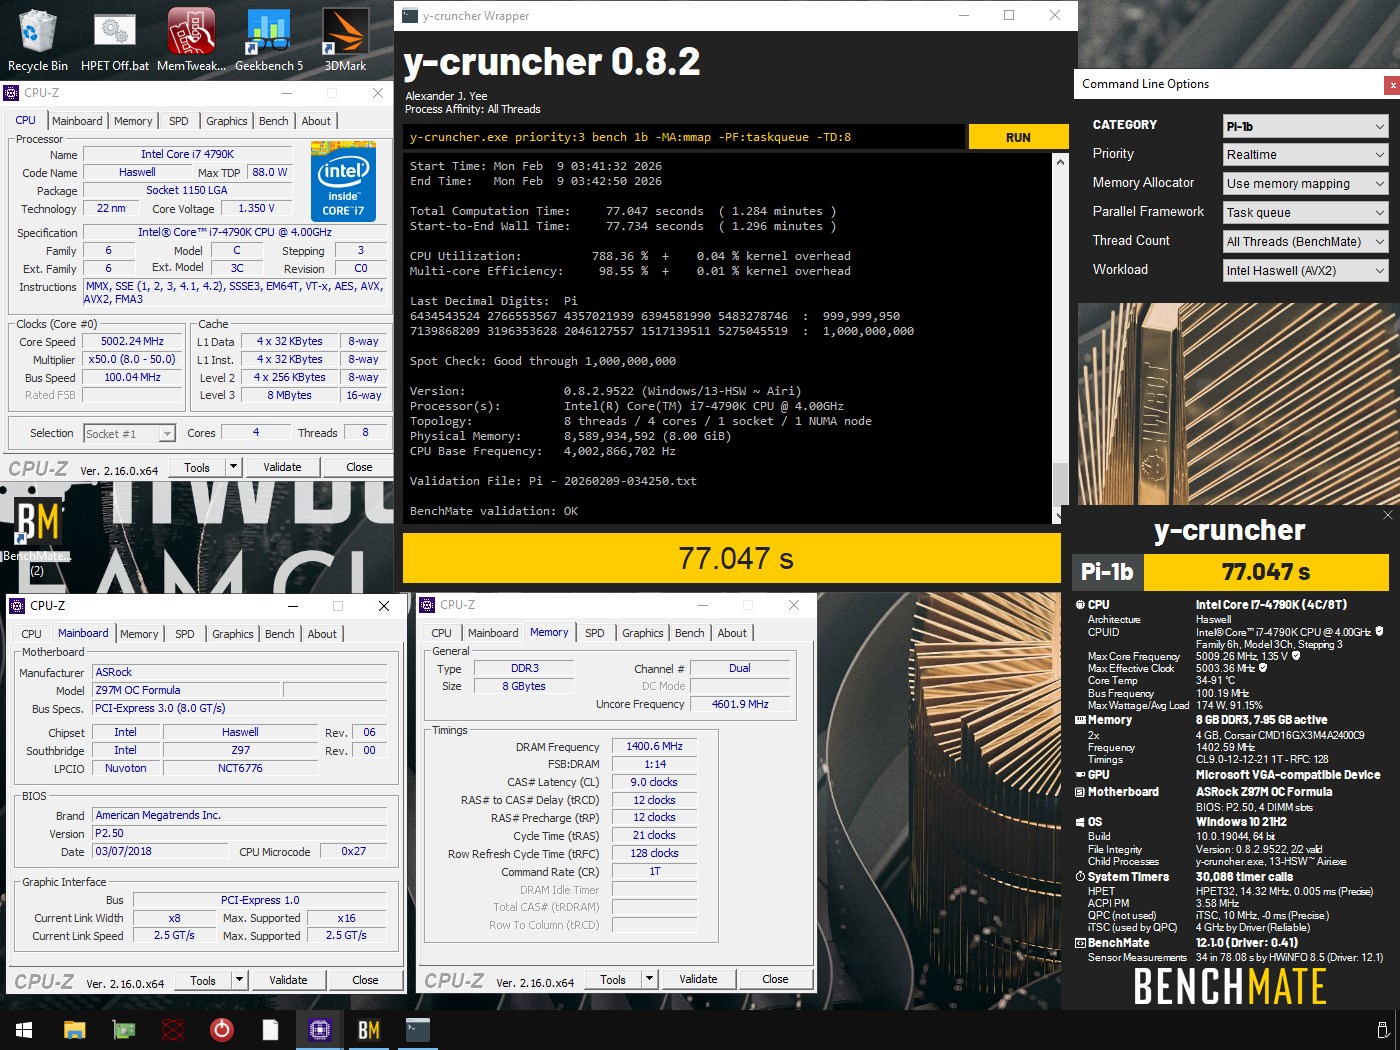Click the Intel Inside Core i7 logo
1400x1050 pixels.
pyautogui.click(x=343, y=180)
